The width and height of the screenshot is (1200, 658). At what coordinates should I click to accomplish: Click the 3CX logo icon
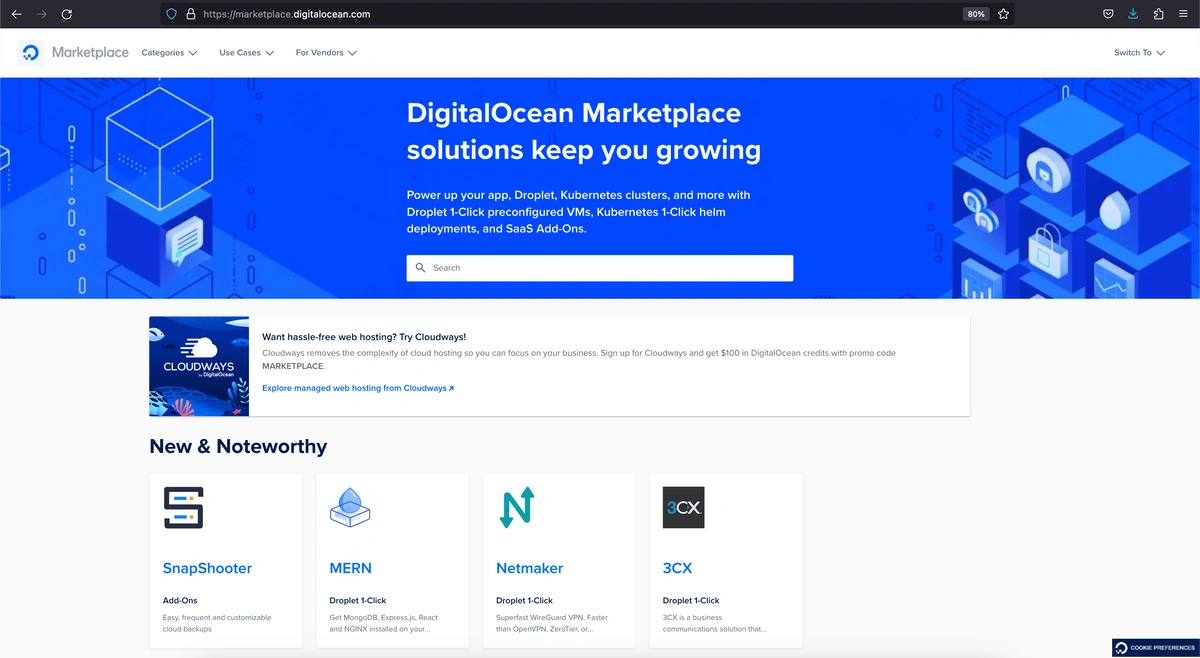(683, 507)
